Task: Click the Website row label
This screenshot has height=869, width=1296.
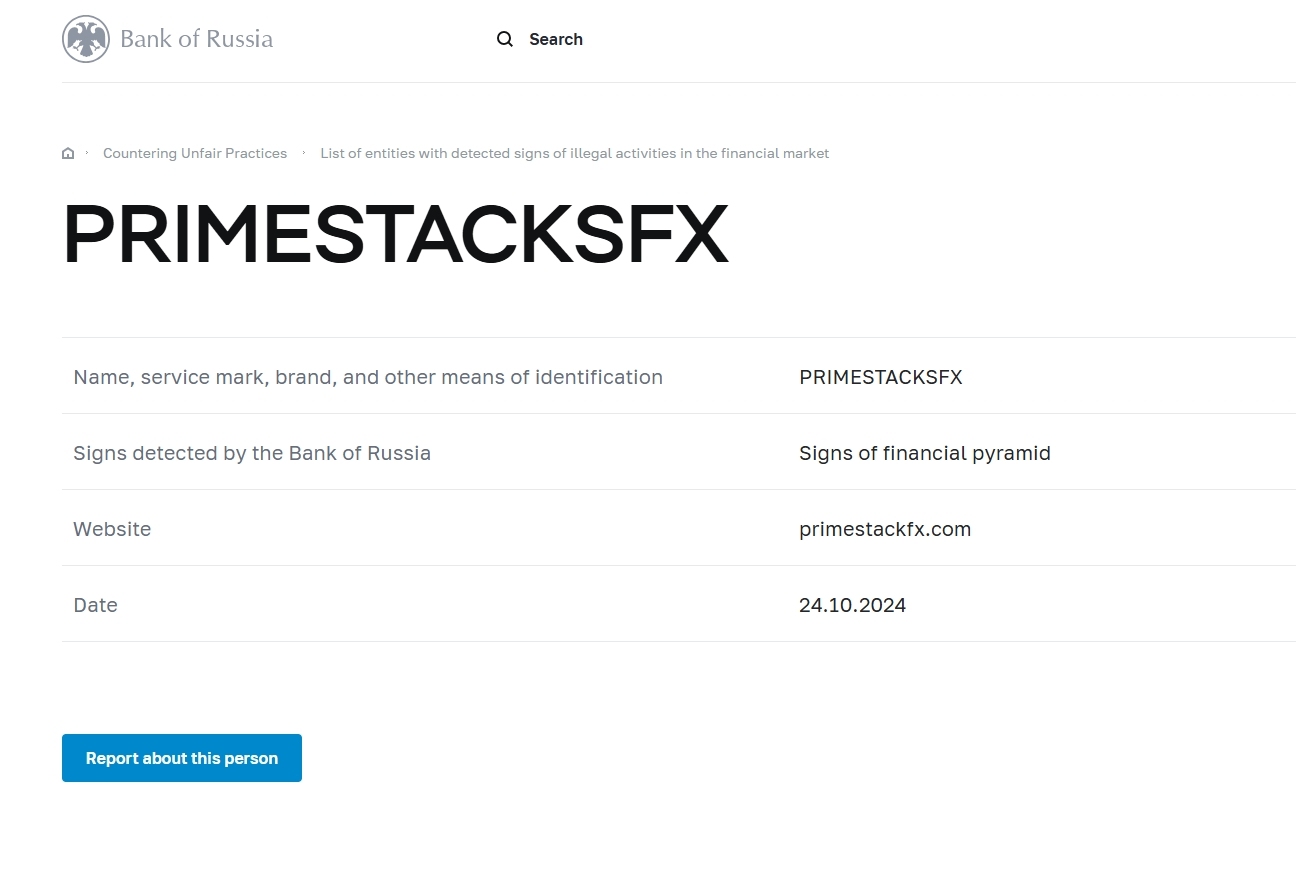Action: coord(112,529)
